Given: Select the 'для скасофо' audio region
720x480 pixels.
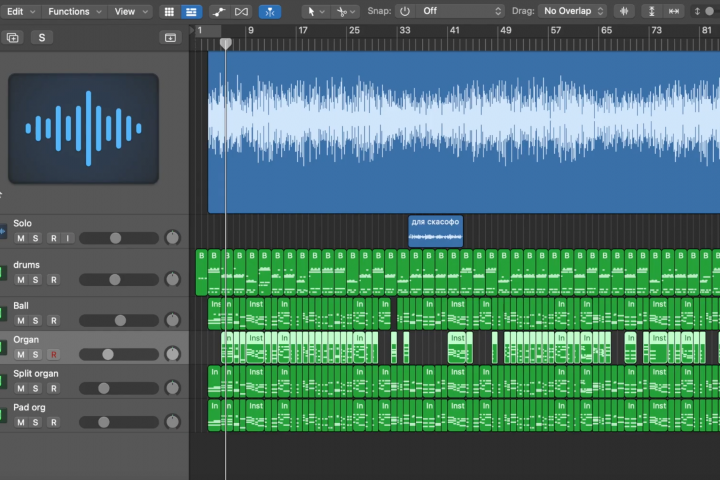Looking at the screenshot, I should pyautogui.click(x=435, y=231).
